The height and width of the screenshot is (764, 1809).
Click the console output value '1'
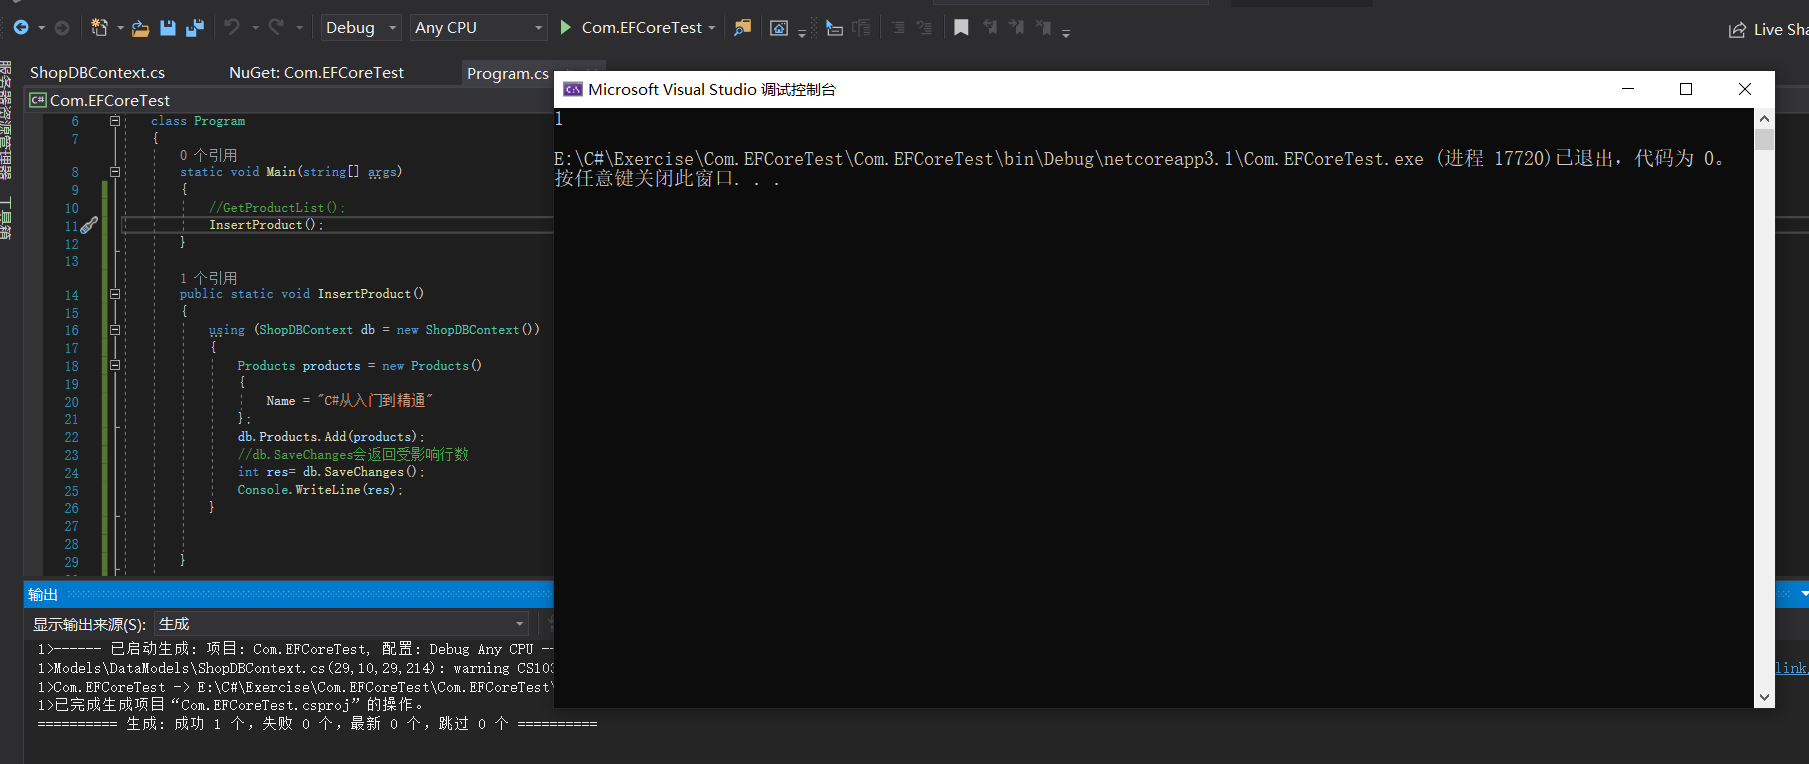559,119
